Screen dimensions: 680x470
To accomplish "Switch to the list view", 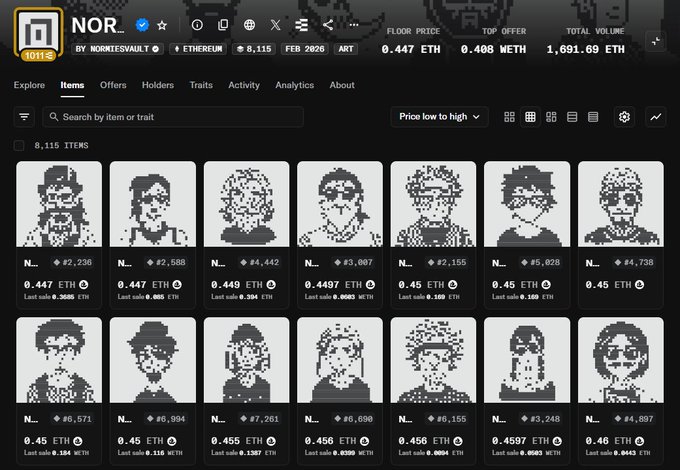I will [572, 117].
